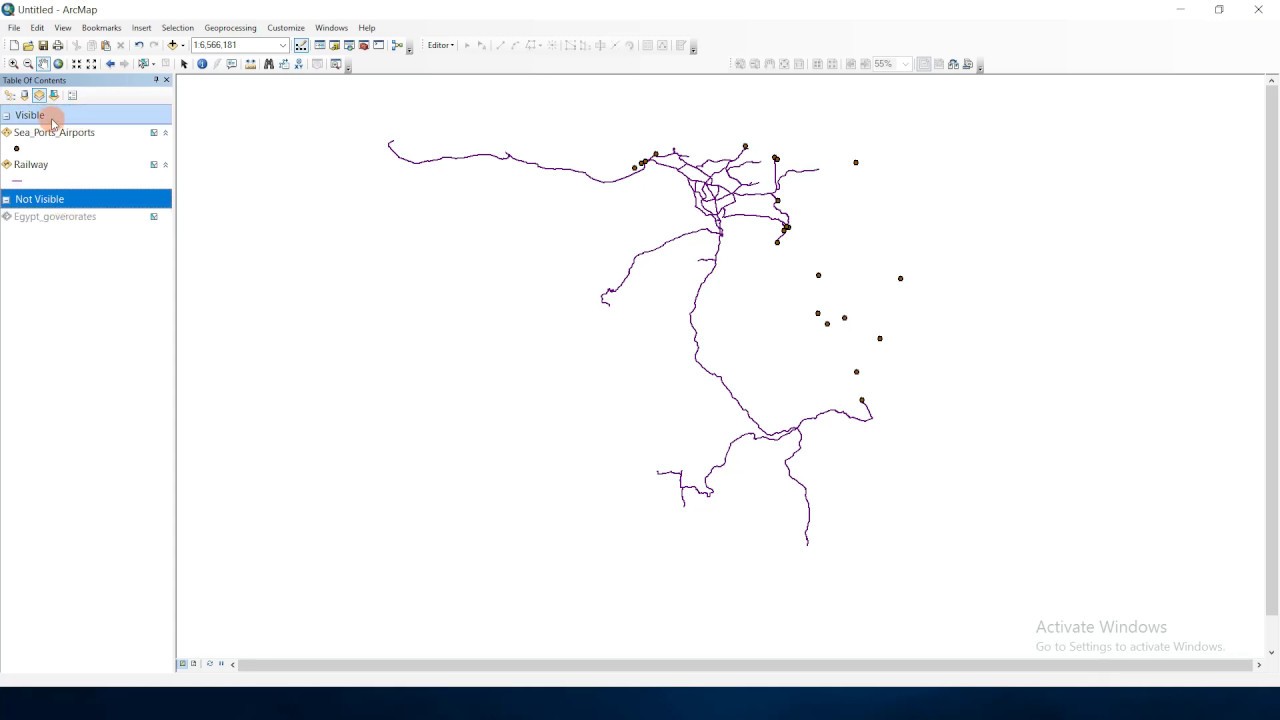Collapse Railway layer legend chevron
The image size is (1280, 720).
[x=165, y=164]
